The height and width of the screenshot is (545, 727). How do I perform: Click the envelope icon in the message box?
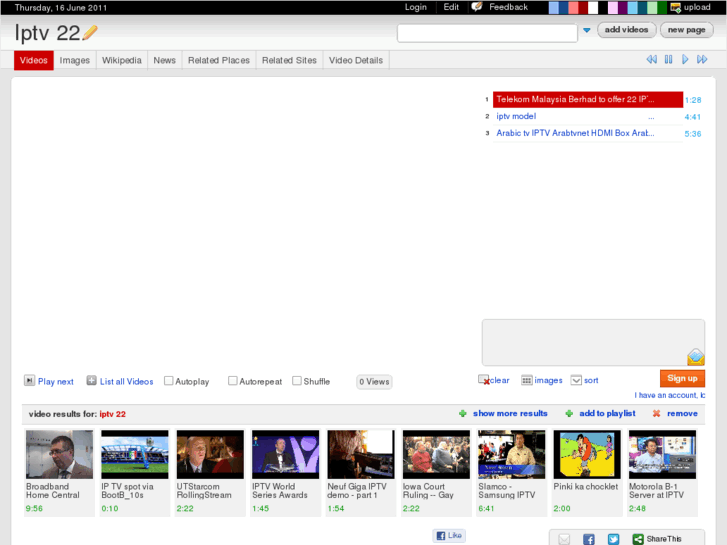click(x=696, y=357)
